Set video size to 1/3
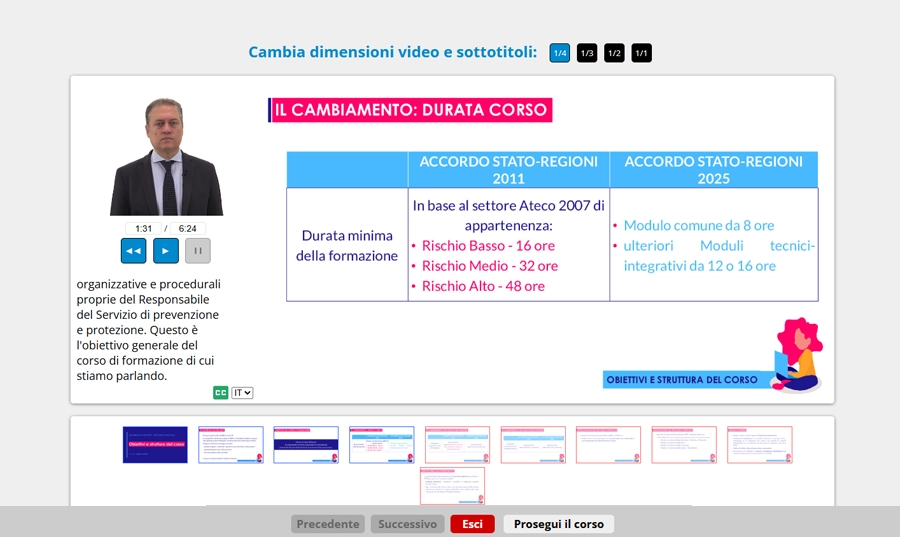The width and height of the screenshot is (900, 537). [587, 53]
